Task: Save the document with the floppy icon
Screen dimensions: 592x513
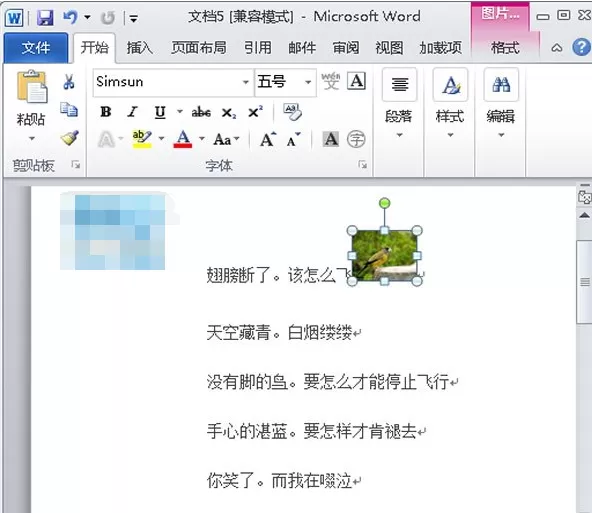Action: coord(45,17)
